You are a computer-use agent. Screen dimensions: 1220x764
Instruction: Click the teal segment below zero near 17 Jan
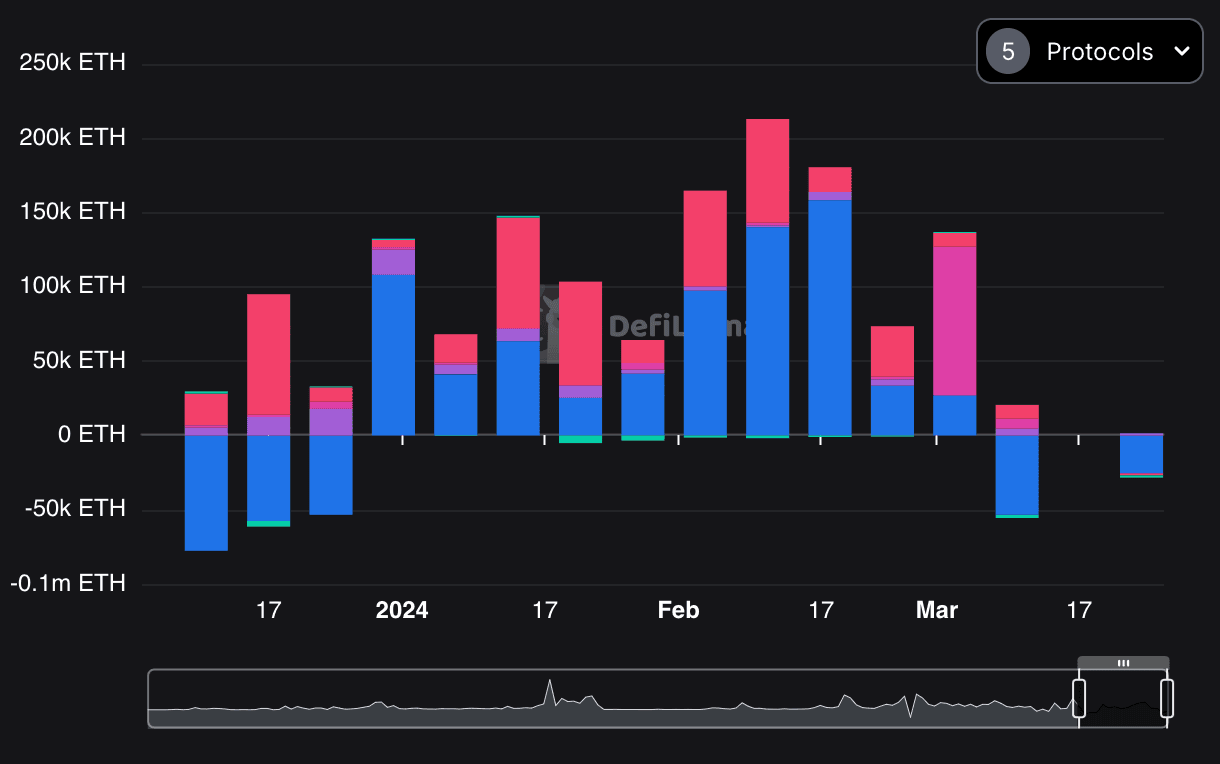coord(580,439)
